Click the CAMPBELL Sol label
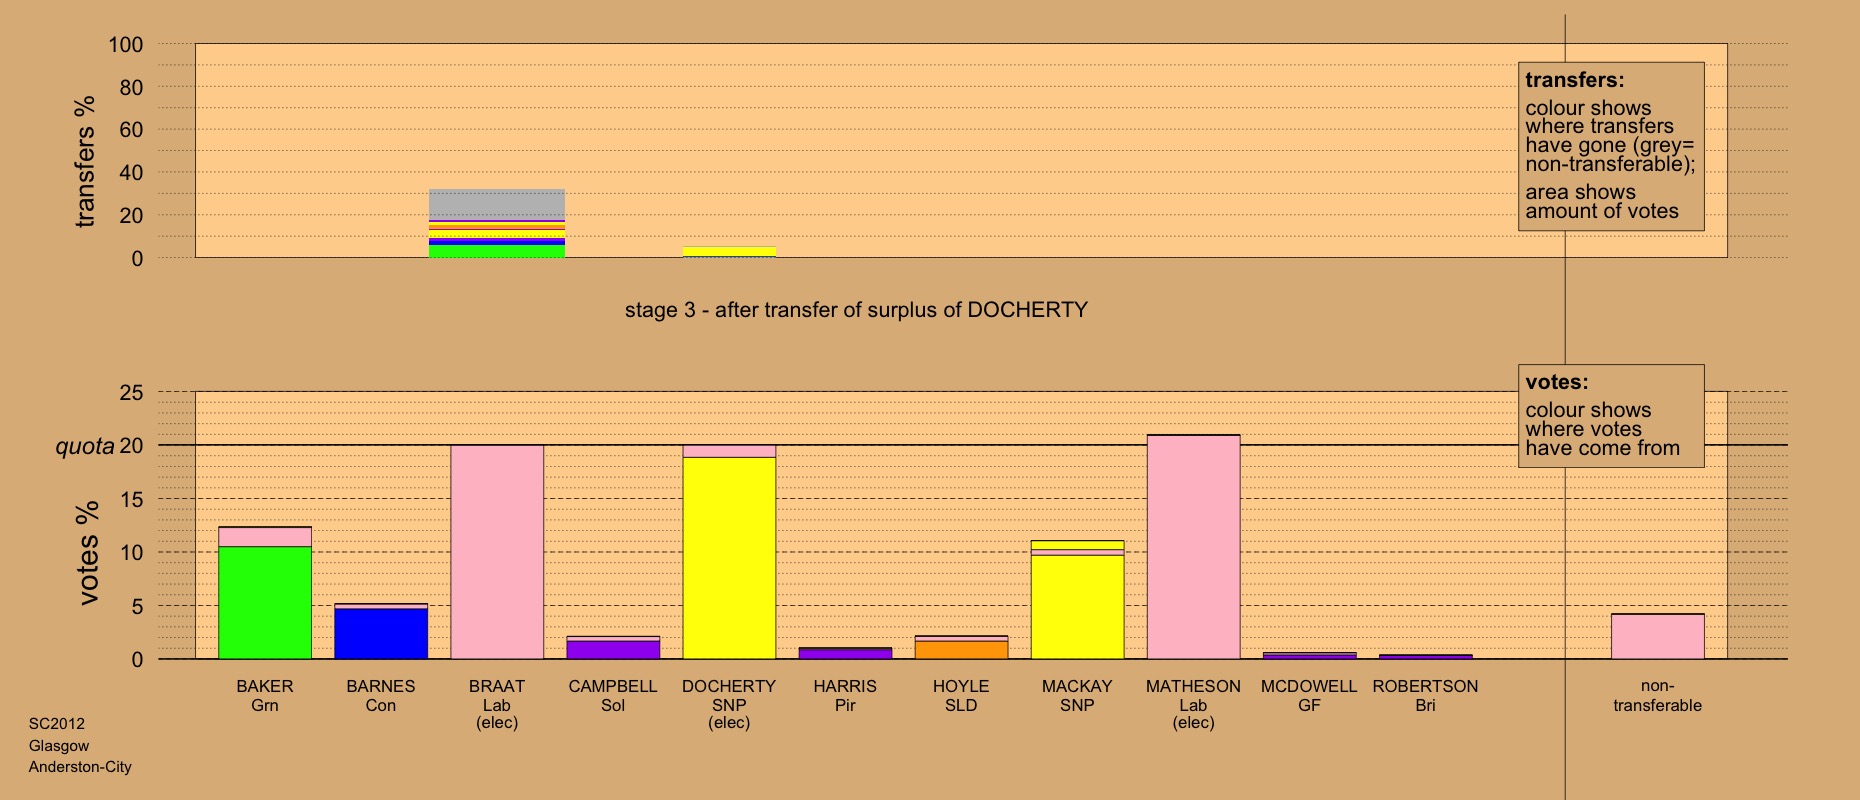Screen dimensions: 1860x800 point(613,695)
